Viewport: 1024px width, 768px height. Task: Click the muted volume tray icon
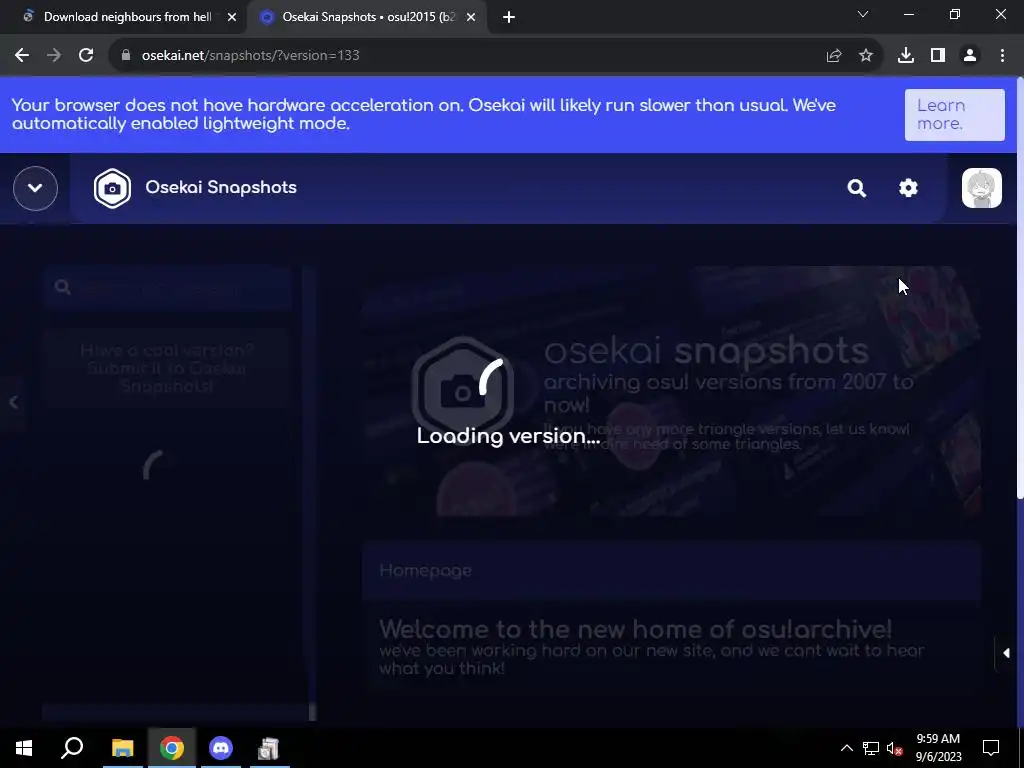point(895,748)
